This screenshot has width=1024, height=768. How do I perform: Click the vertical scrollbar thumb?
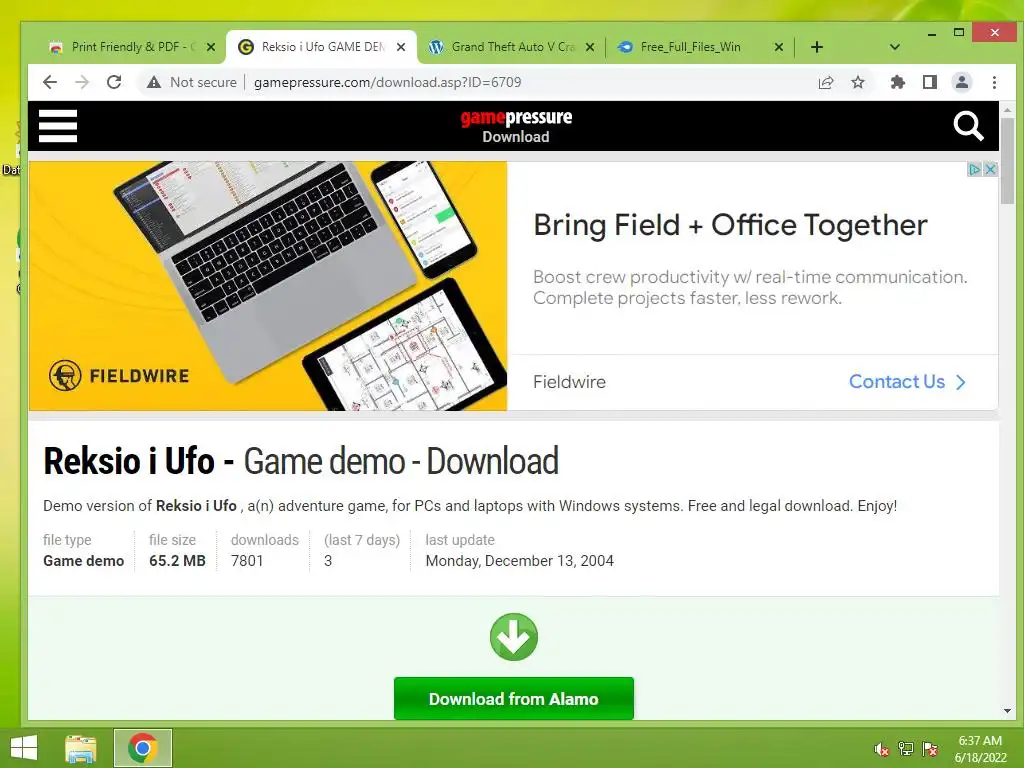coord(1007,161)
